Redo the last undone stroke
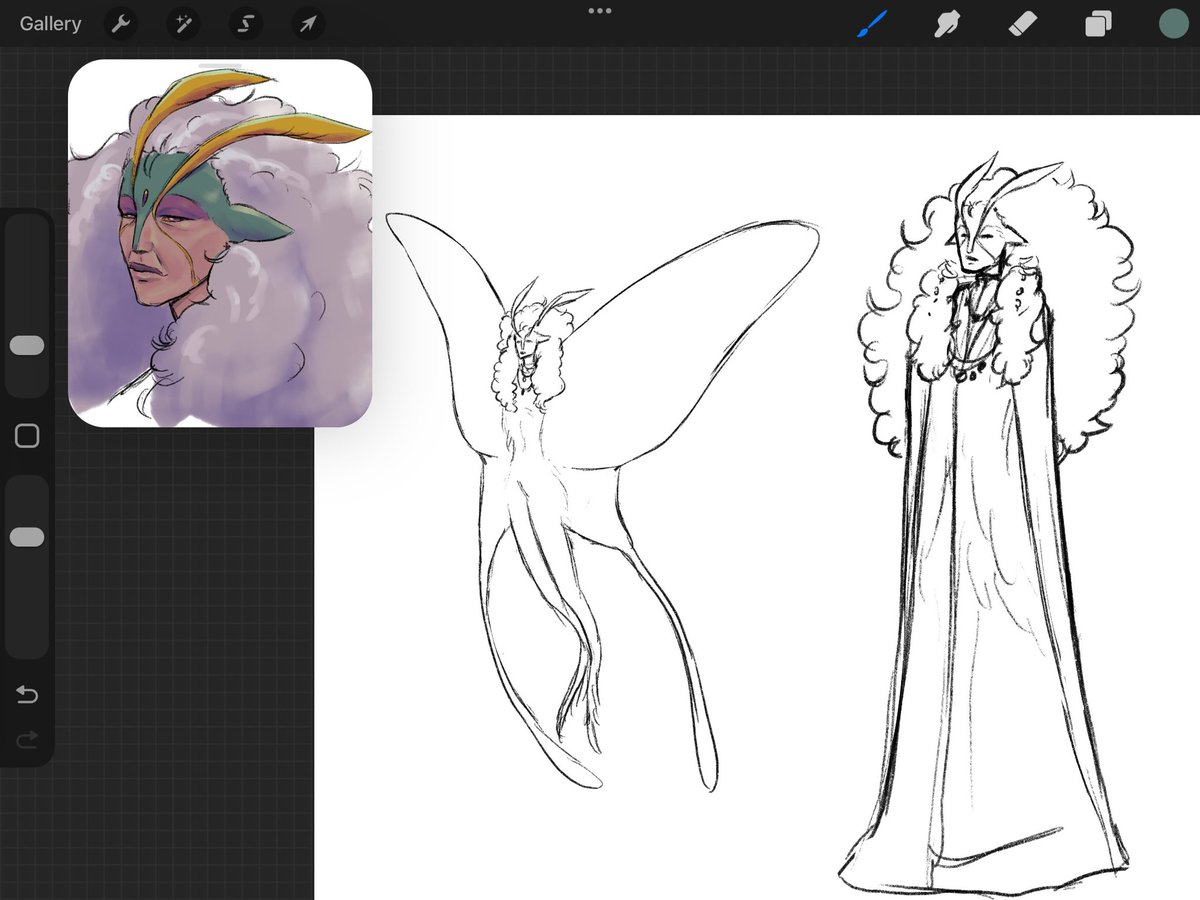Image resolution: width=1200 pixels, height=900 pixels. pos(27,740)
